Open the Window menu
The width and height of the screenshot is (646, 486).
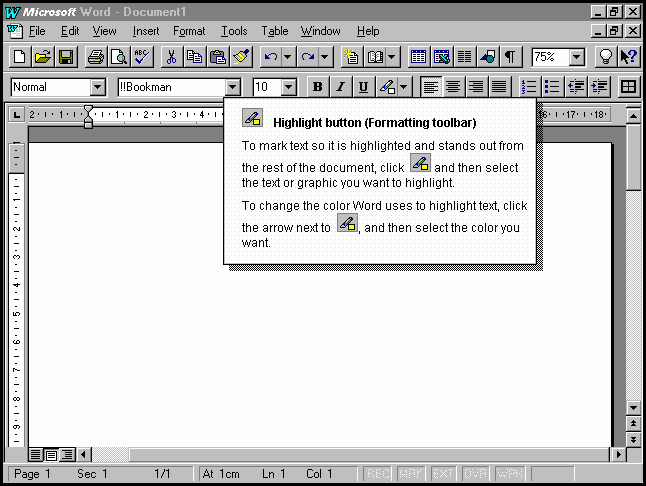pos(321,31)
